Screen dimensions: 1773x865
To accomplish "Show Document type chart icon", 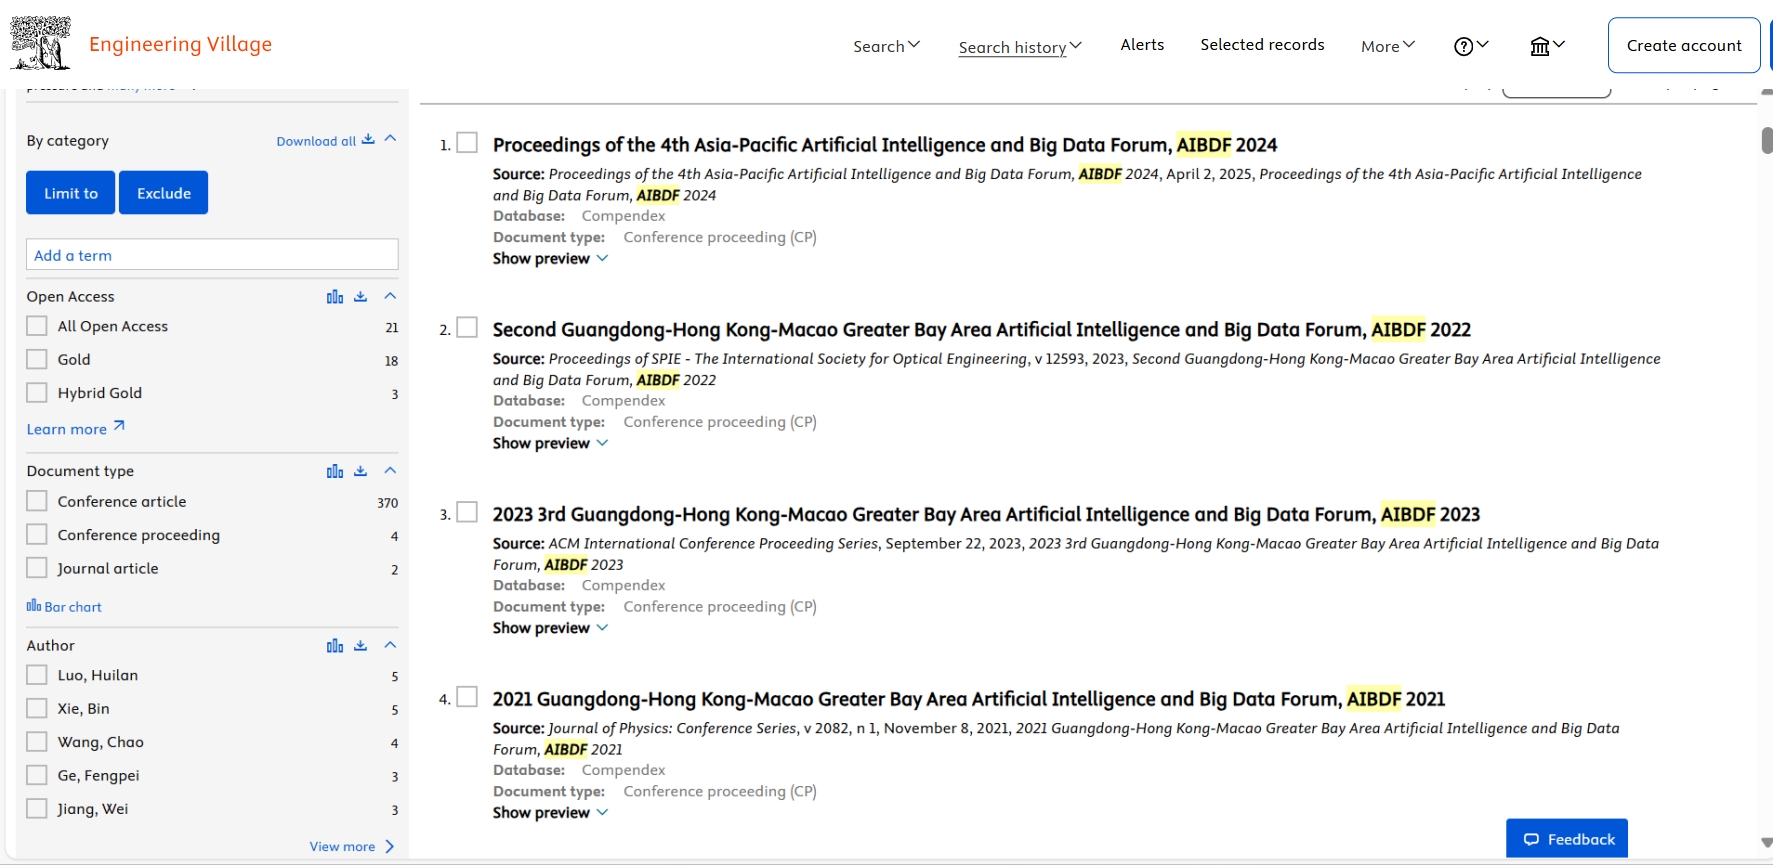I will (335, 470).
